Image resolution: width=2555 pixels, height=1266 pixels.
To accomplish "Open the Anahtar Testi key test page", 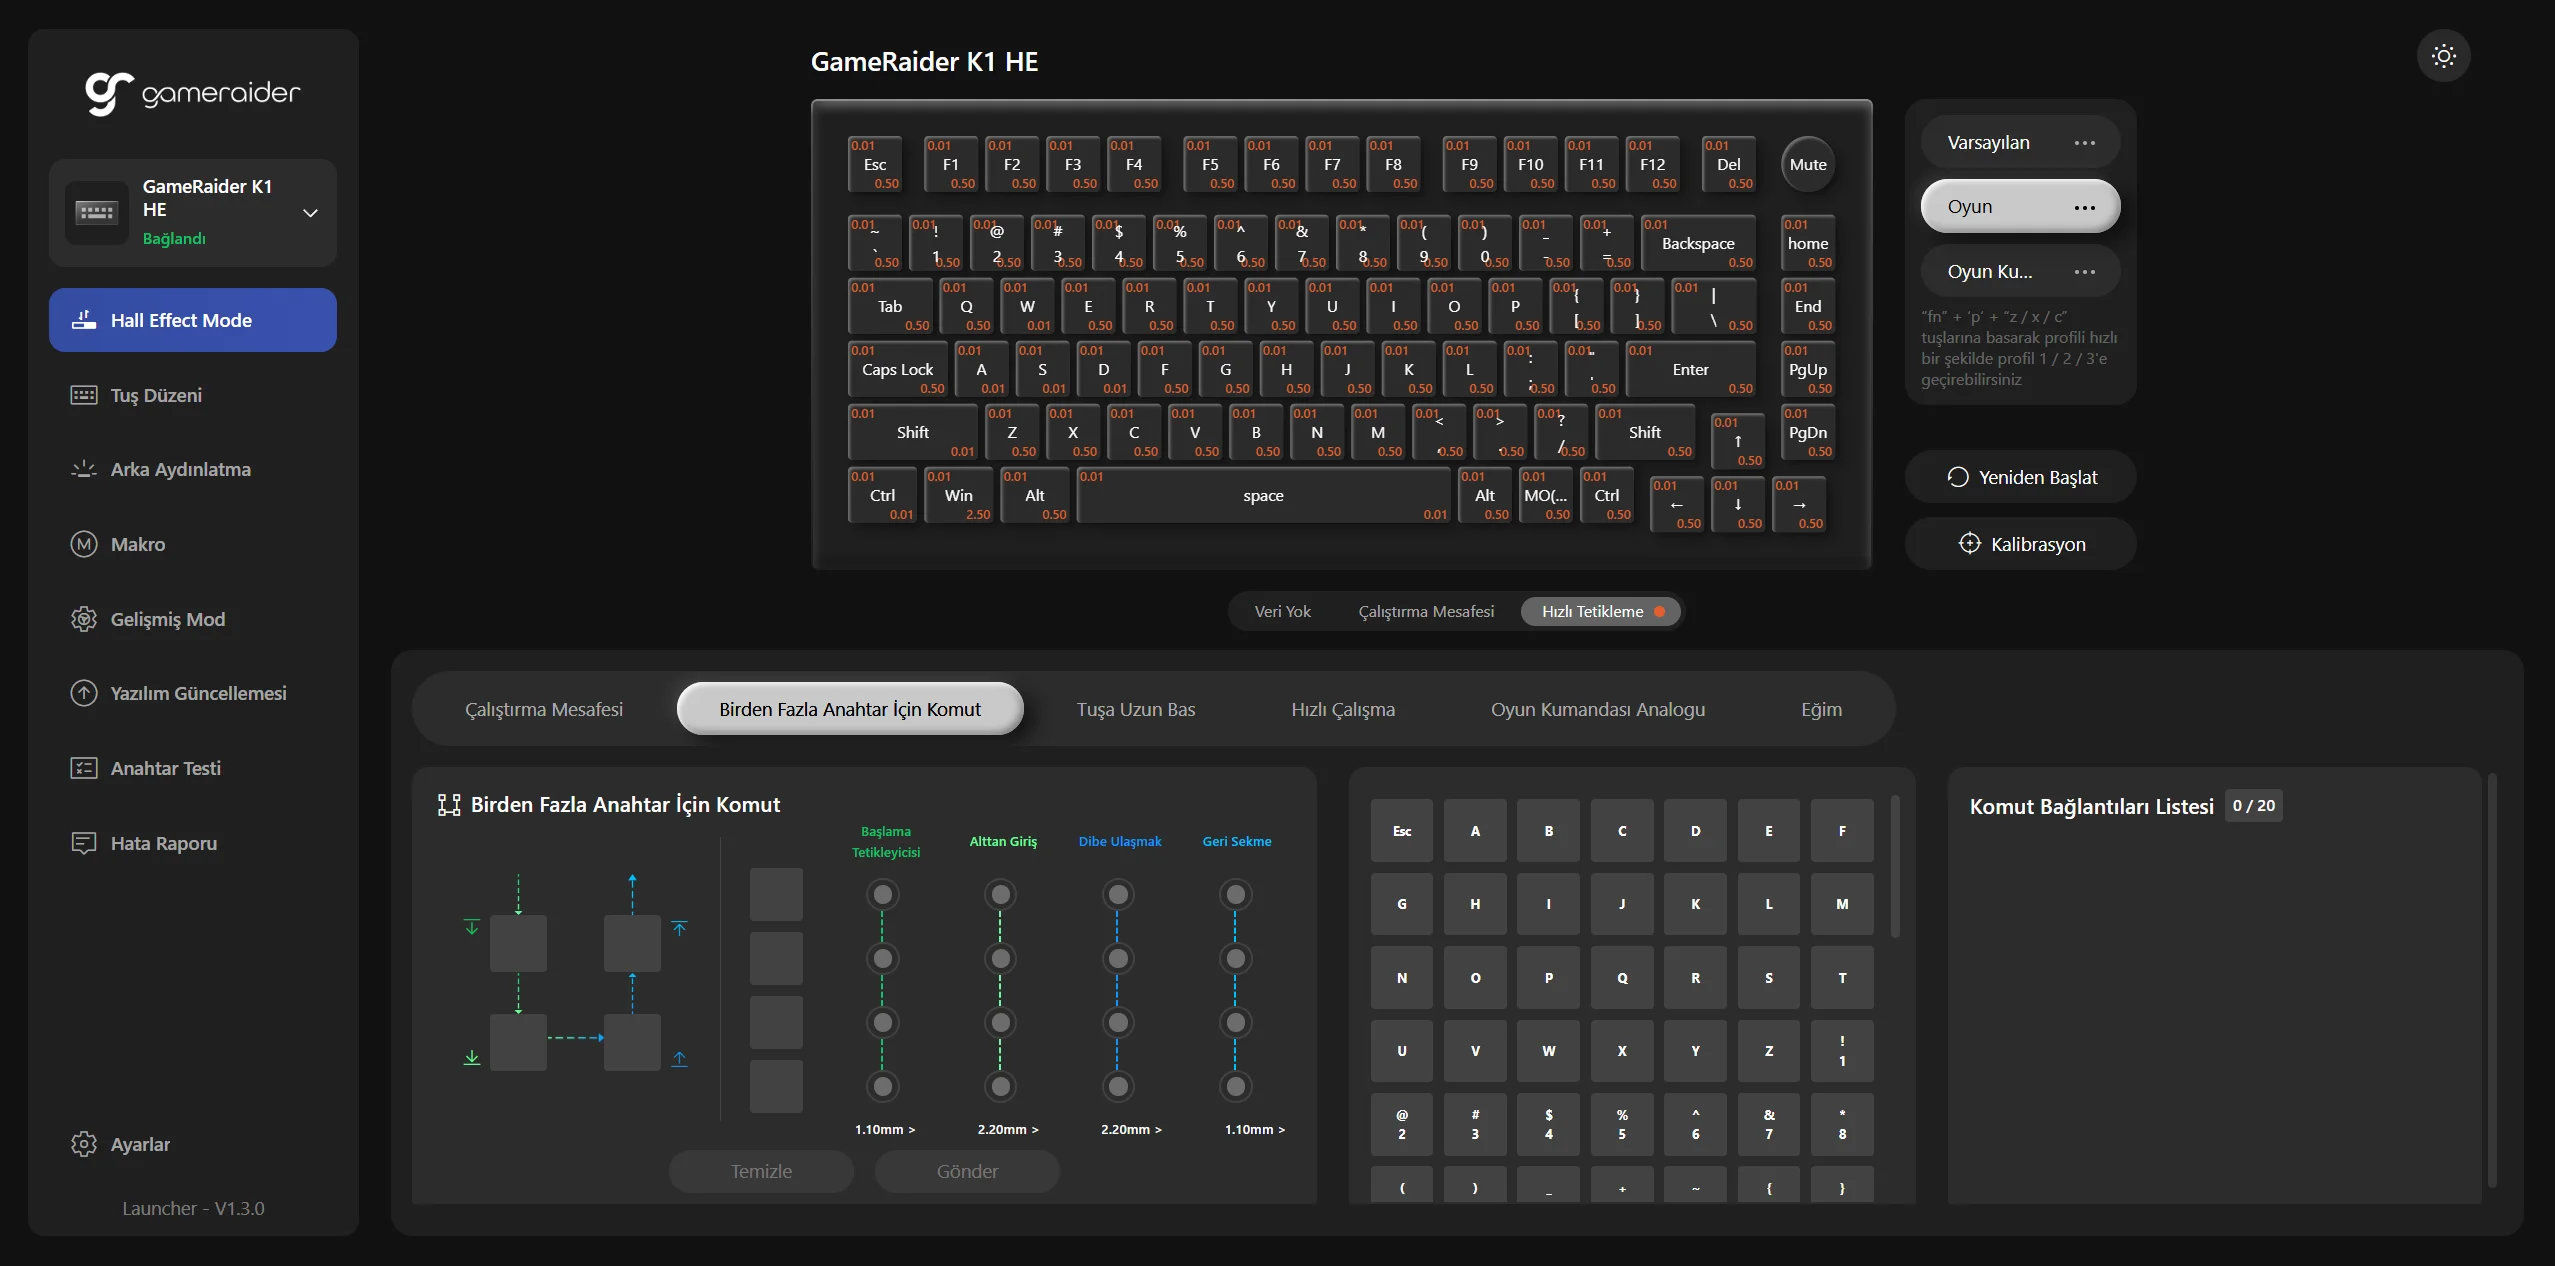I will coord(165,768).
